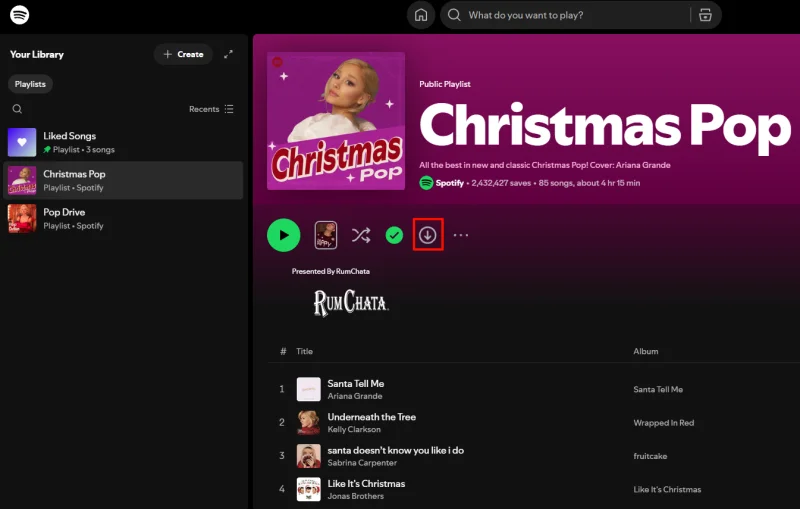Click Sabrina Carpenter track album art
The image size is (800, 509).
click(309, 456)
